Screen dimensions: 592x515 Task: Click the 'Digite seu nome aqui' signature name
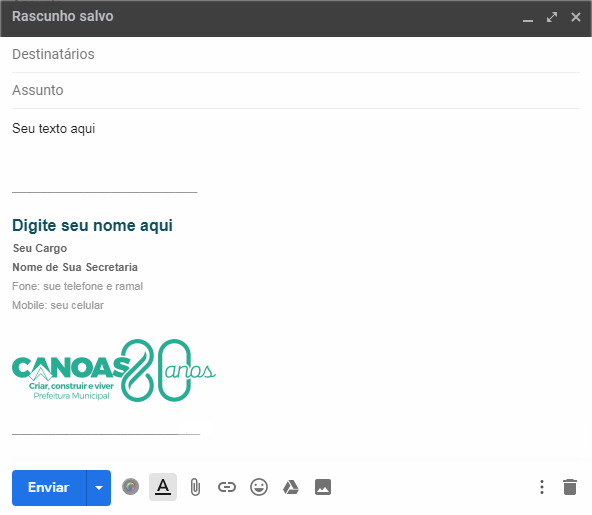coord(92,225)
